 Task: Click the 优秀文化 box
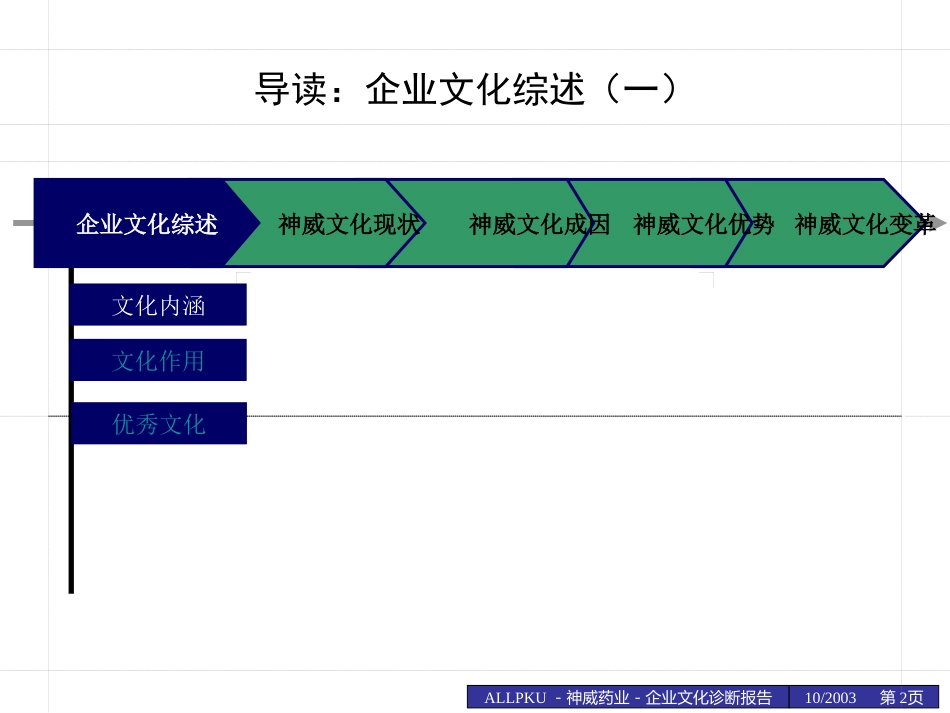tap(159, 423)
